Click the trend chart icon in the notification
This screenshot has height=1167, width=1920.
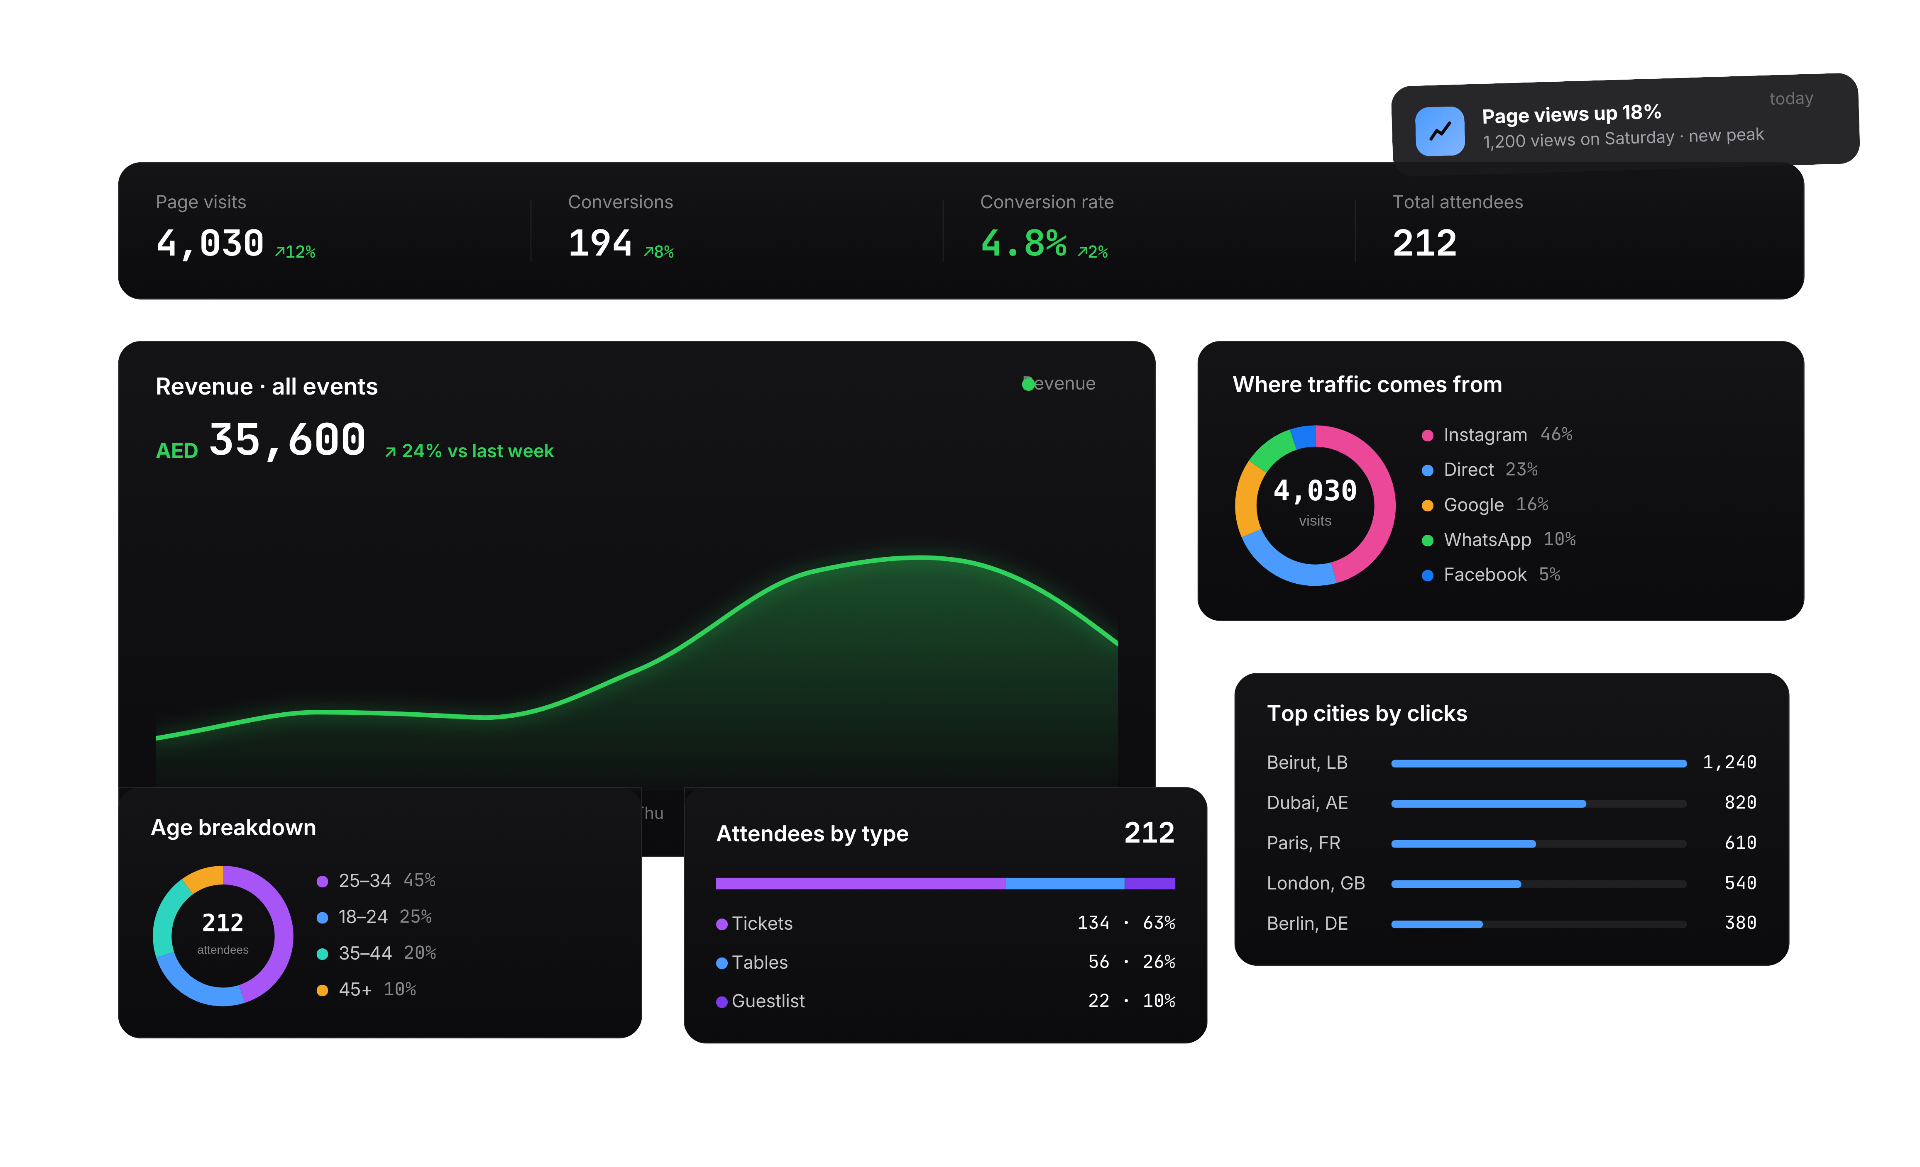coord(1440,131)
